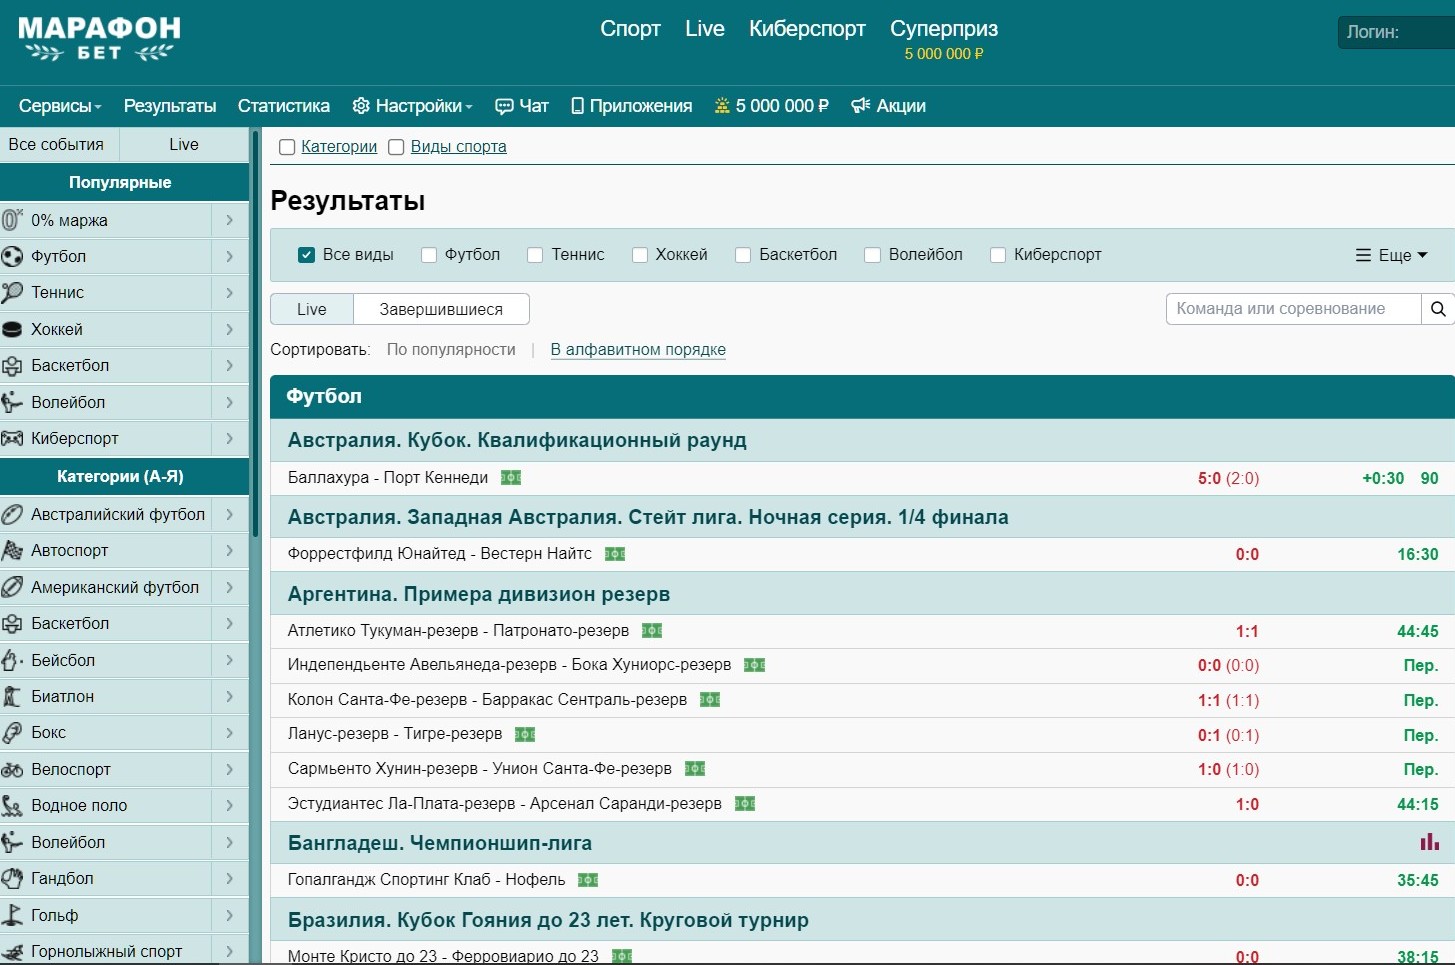
Task: Click the Marathonbet logo
Action: tap(99, 39)
